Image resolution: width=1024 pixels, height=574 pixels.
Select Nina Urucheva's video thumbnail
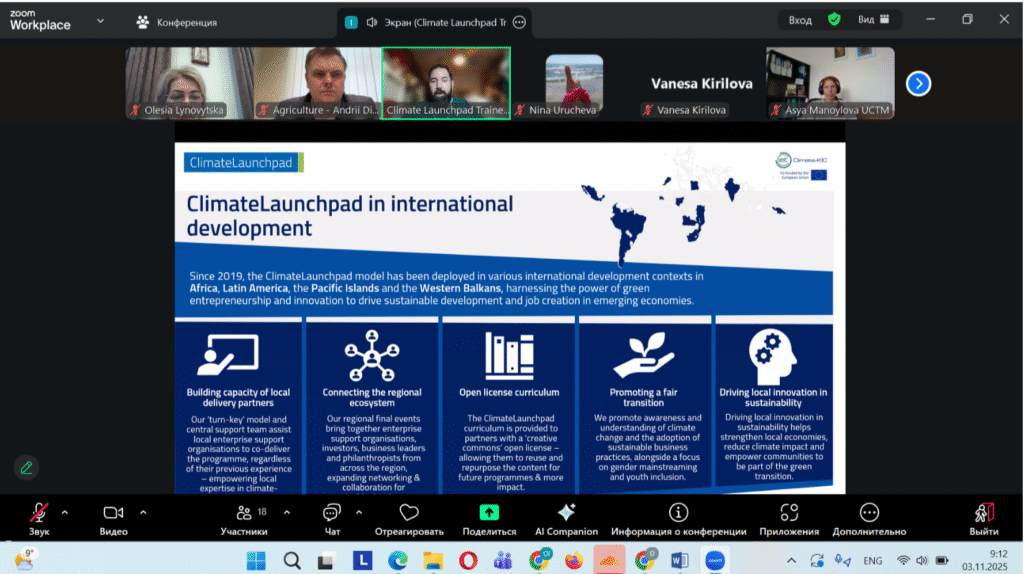pyautogui.click(x=574, y=84)
